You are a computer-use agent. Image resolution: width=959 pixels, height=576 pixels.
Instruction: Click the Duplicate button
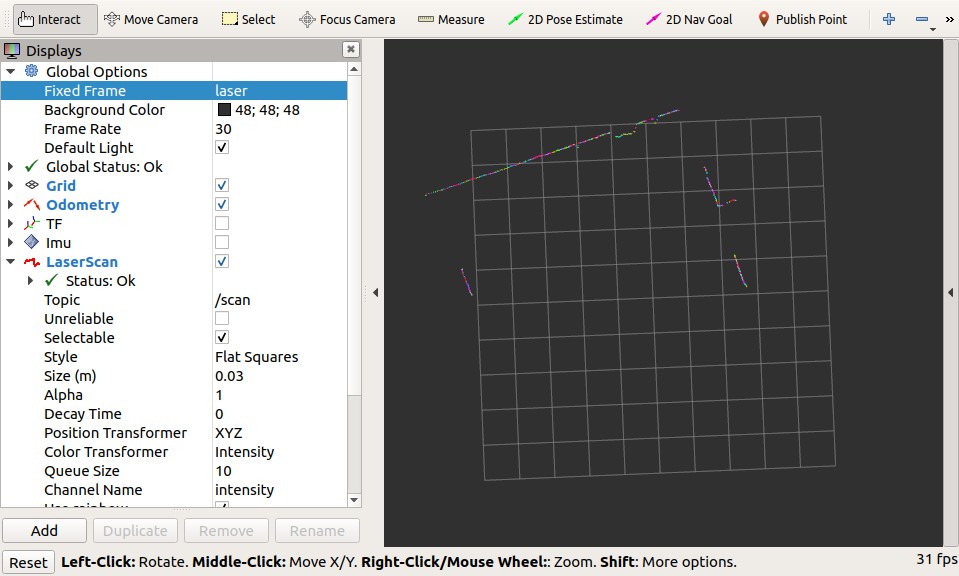(135, 531)
